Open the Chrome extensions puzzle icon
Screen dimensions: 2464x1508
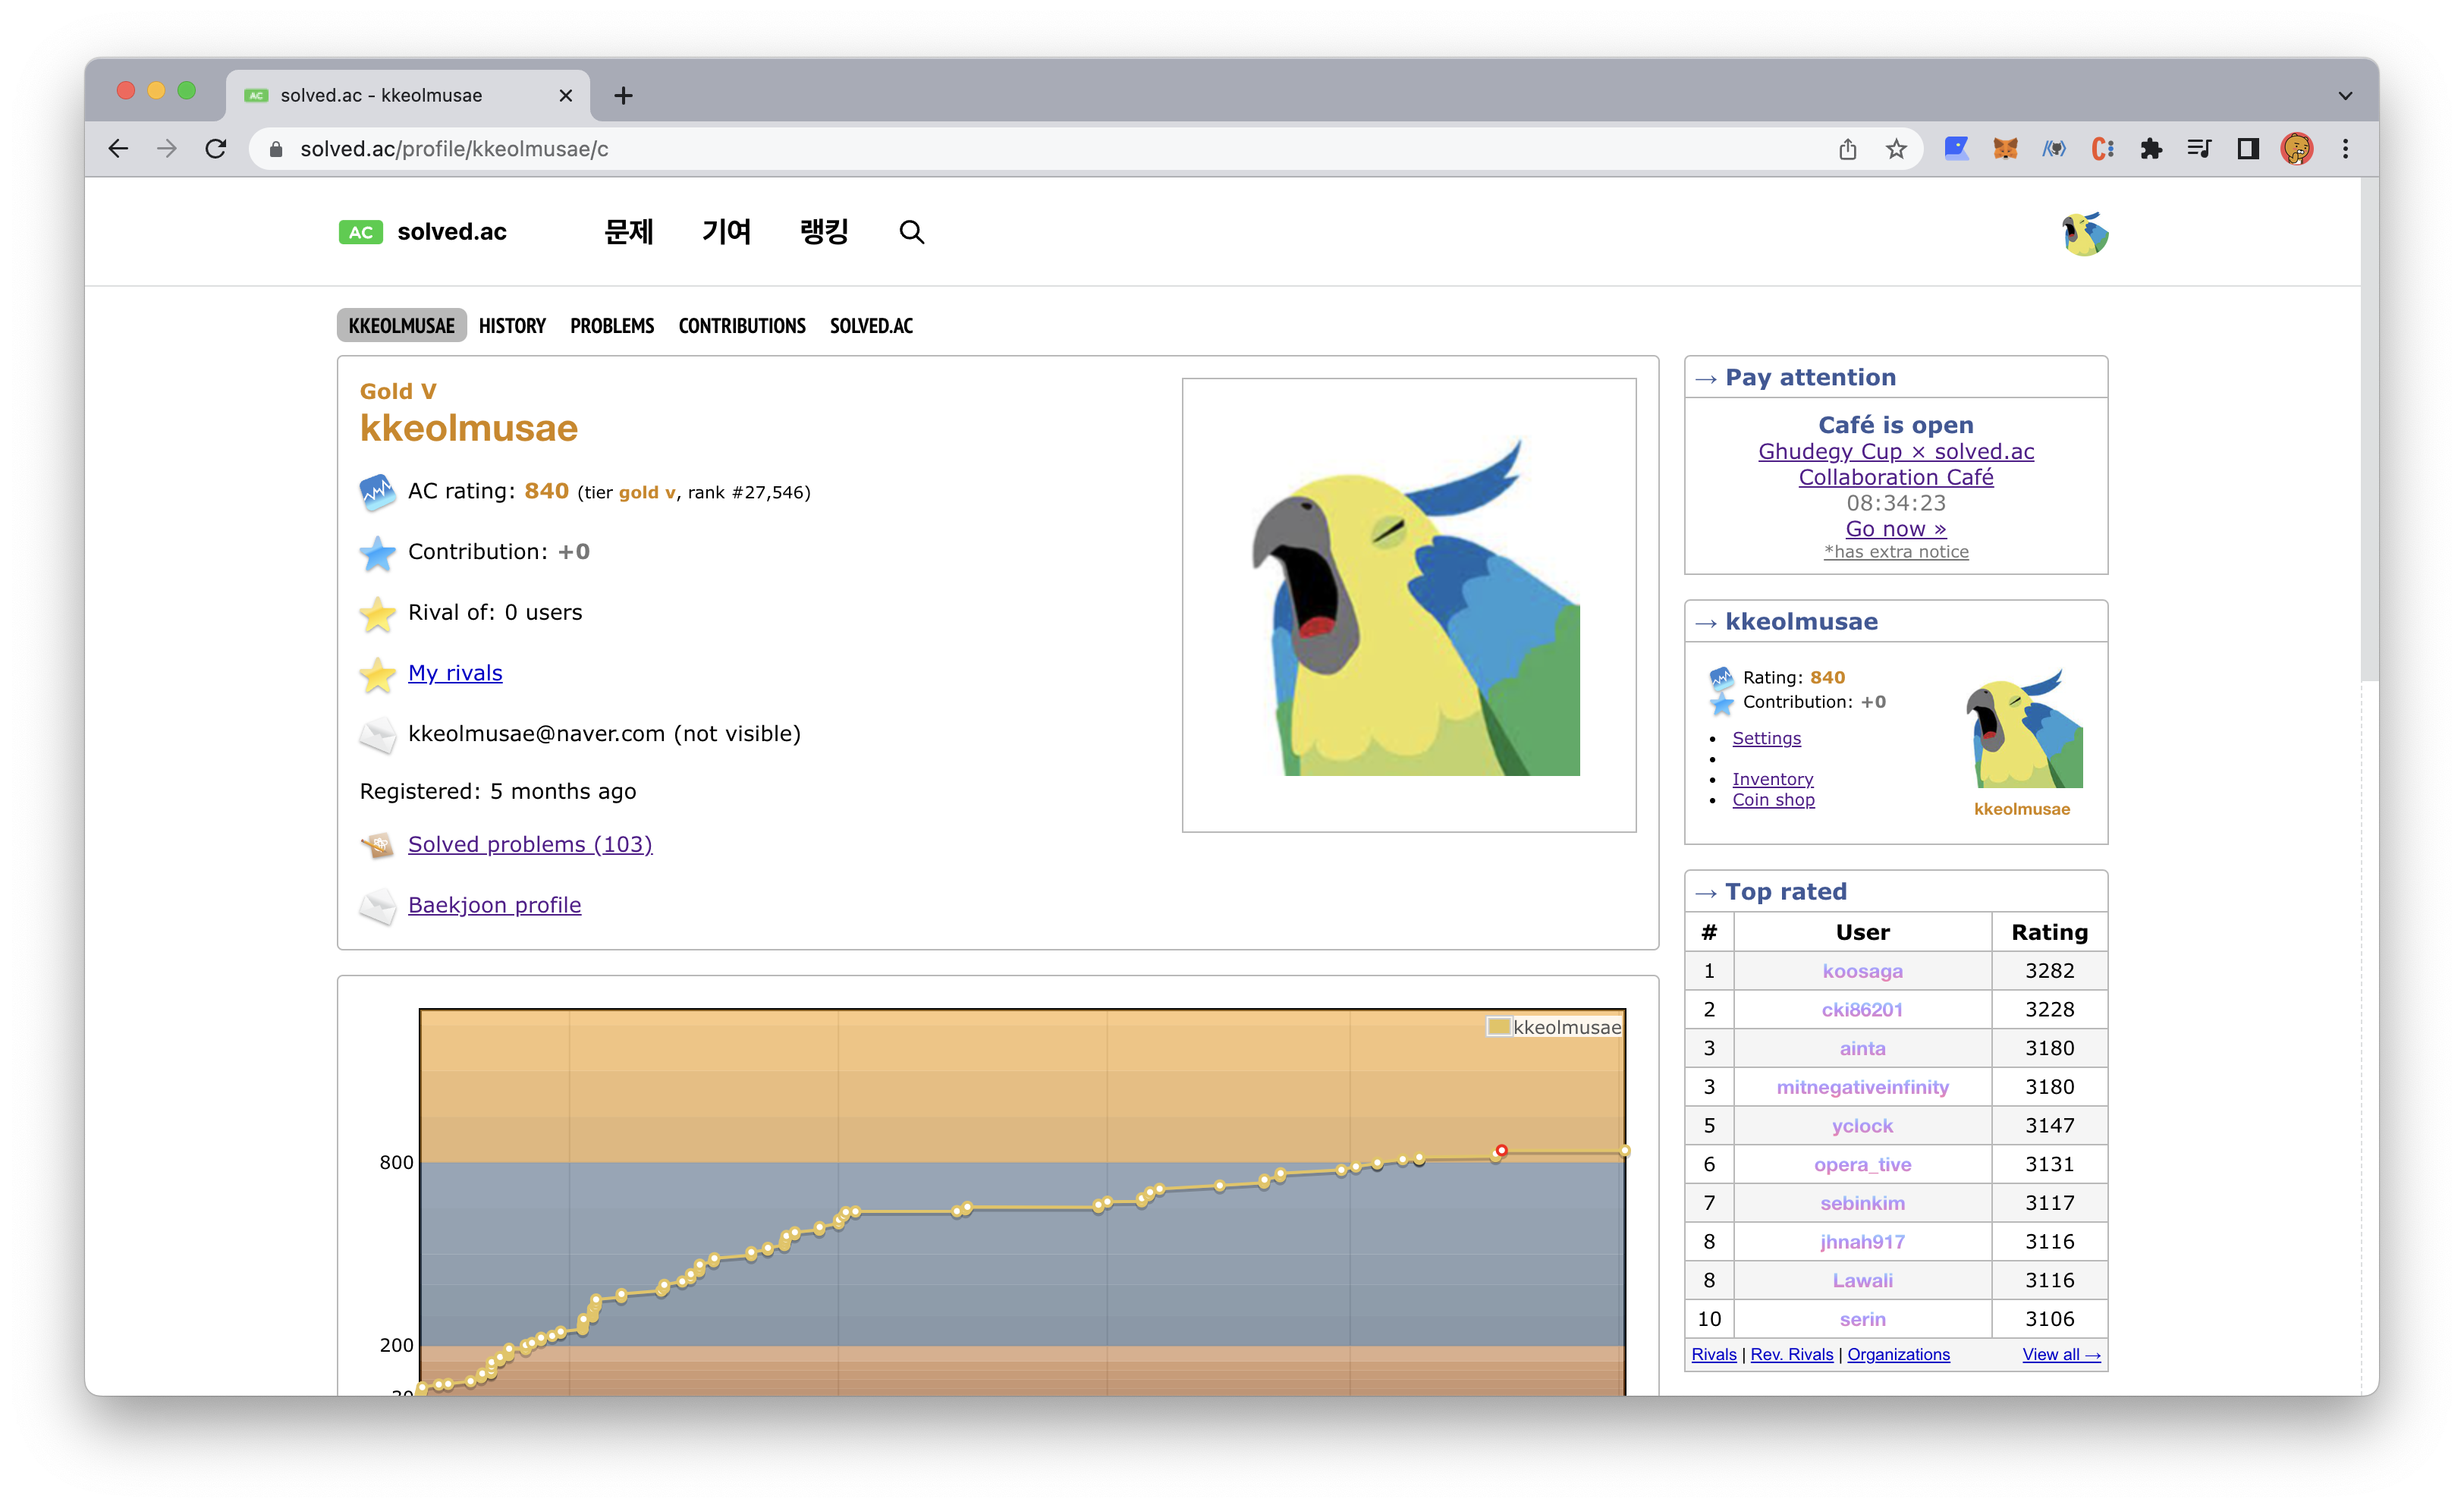(x=2150, y=149)
